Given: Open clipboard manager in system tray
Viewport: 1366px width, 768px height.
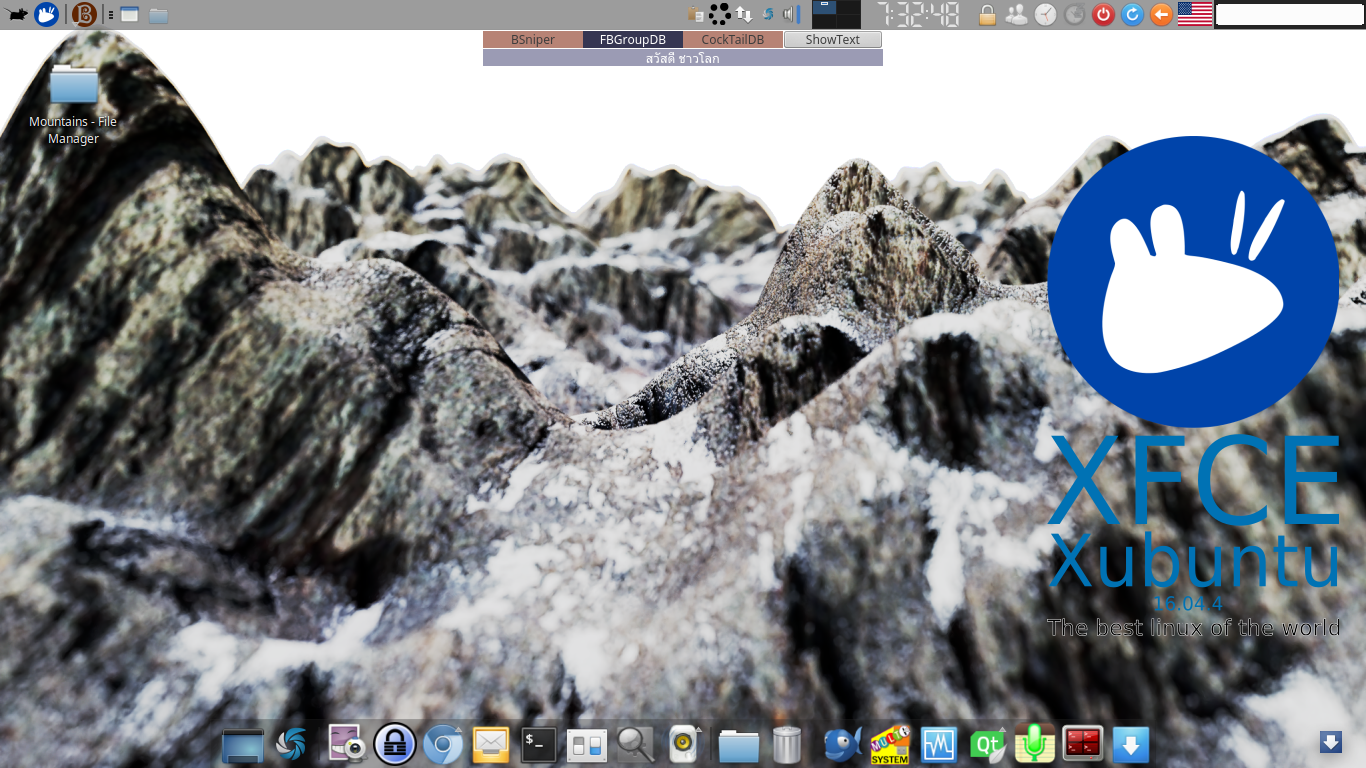Looking at the screenshot, I should 696,14.
